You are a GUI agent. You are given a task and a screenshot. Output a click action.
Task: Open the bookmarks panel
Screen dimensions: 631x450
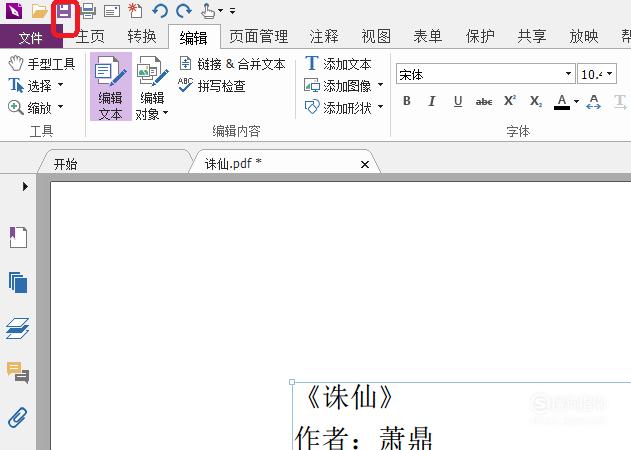(x=18, y=237)
